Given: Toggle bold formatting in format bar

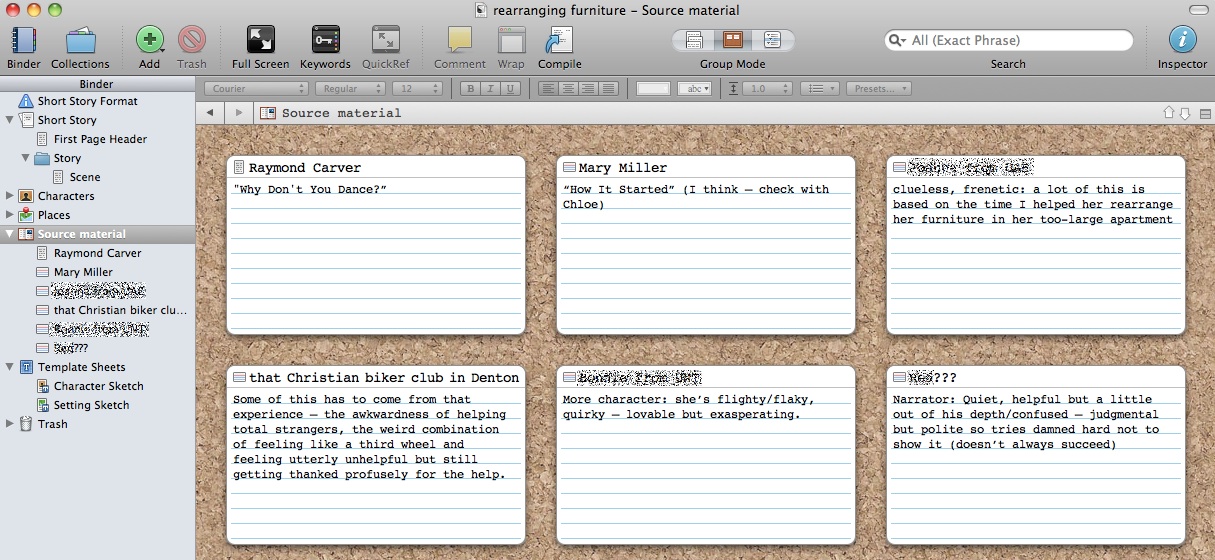Looking at the screenshot, I should coord(471,89).
